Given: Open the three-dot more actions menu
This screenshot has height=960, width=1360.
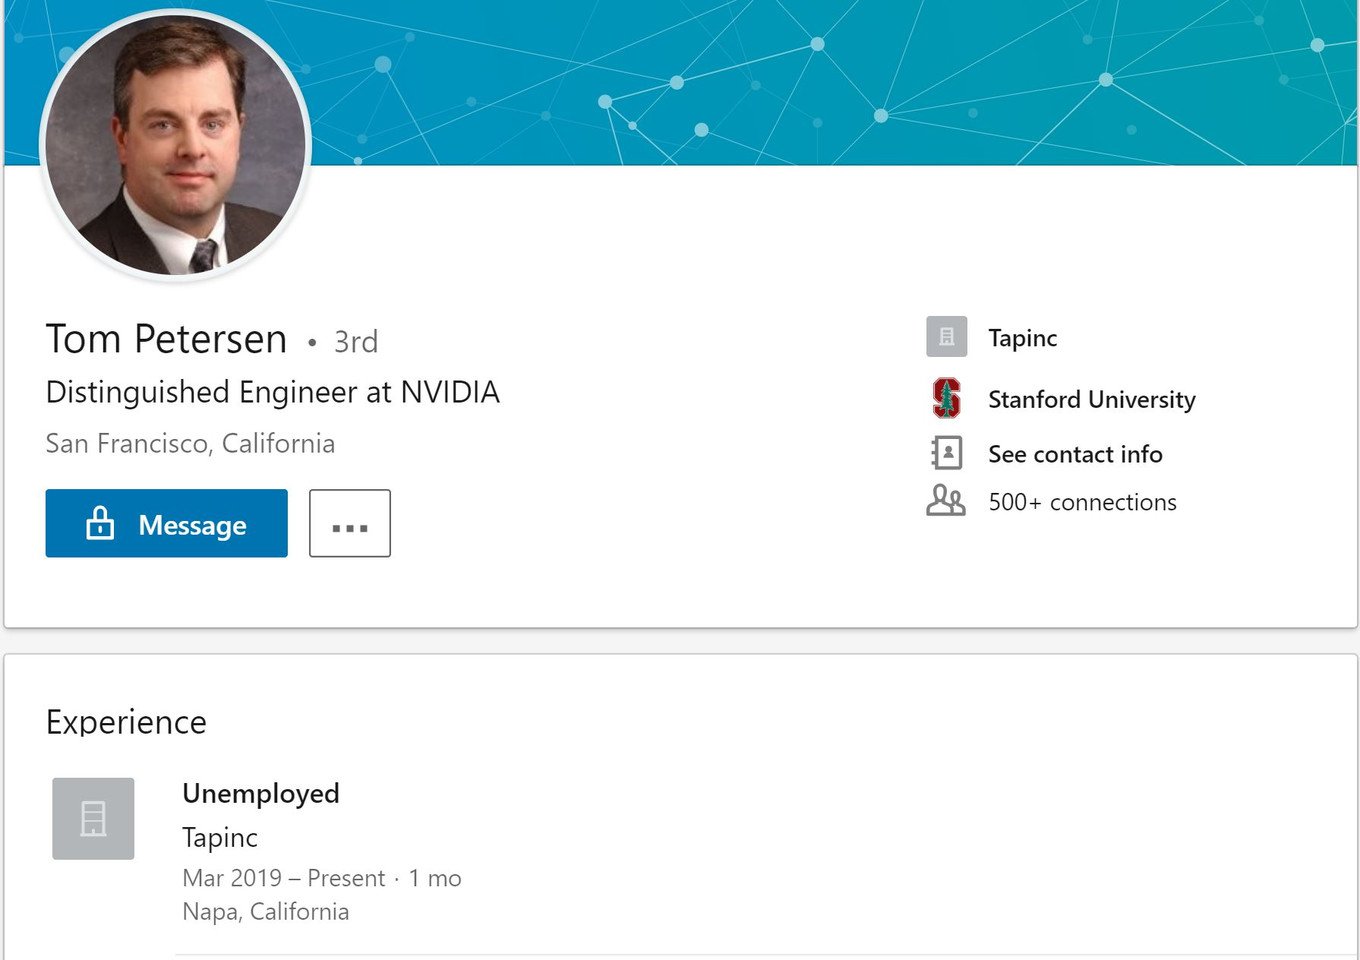Looking at the screenshot, I should (350, 524).
